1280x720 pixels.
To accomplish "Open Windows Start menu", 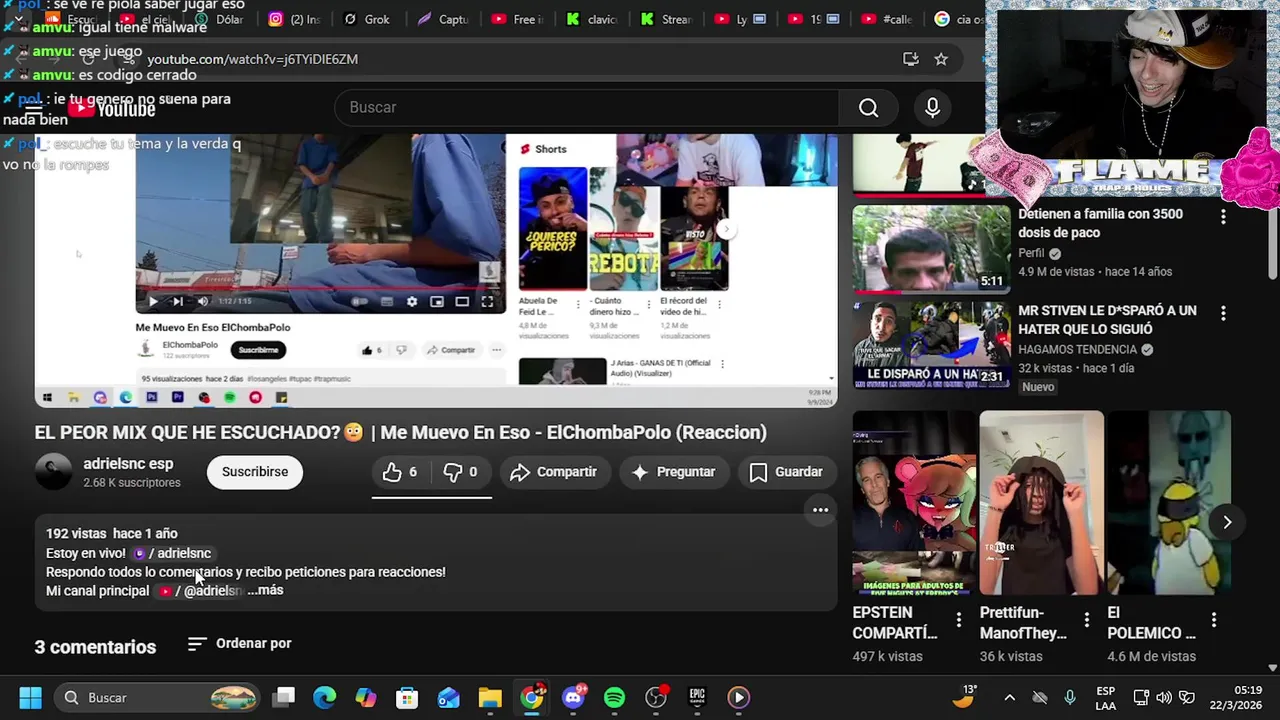I will tap(30, 697).
